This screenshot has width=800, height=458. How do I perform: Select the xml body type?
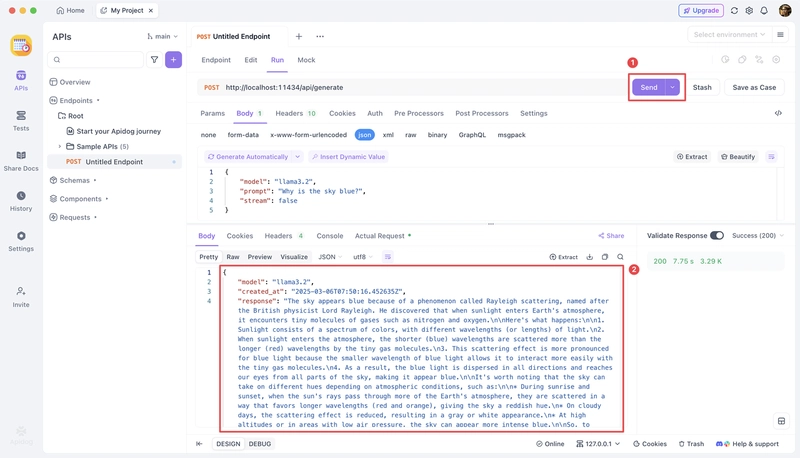388,135
